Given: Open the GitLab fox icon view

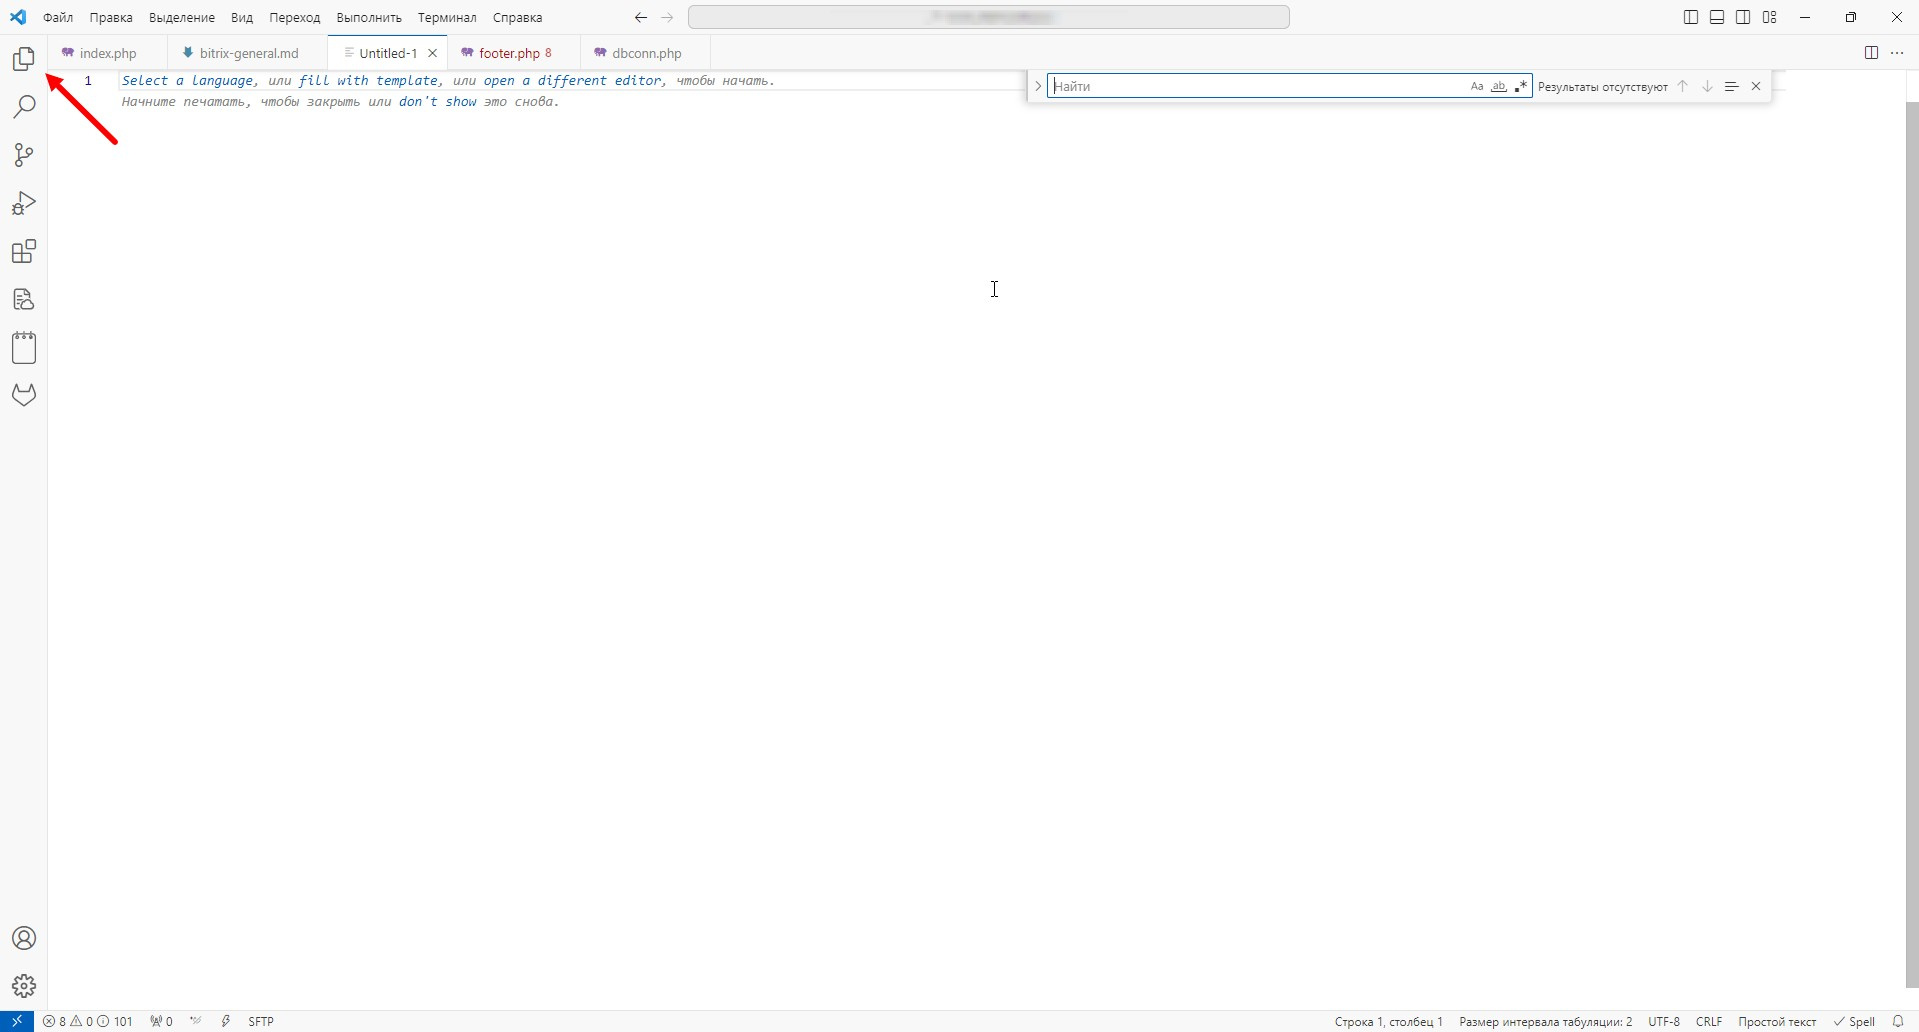Looking at the screenshot, I should (x=24, y=395).
